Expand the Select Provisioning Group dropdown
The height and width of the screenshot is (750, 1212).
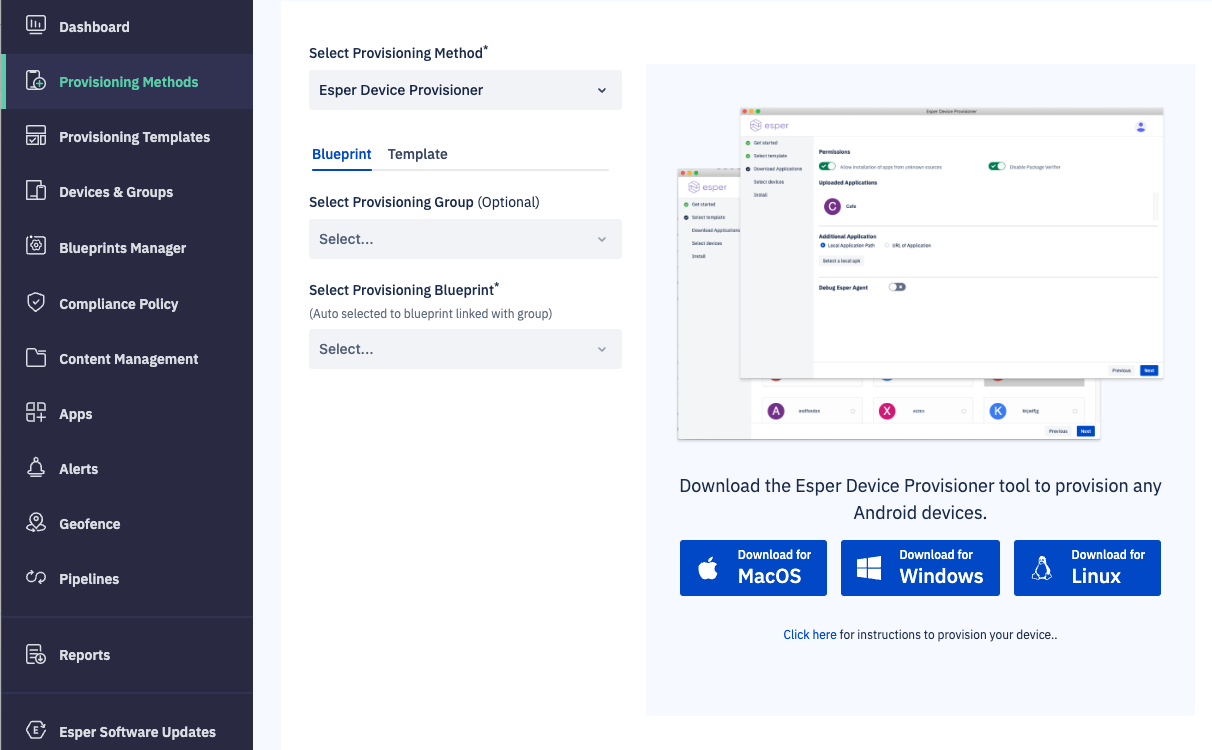(465, 239)
